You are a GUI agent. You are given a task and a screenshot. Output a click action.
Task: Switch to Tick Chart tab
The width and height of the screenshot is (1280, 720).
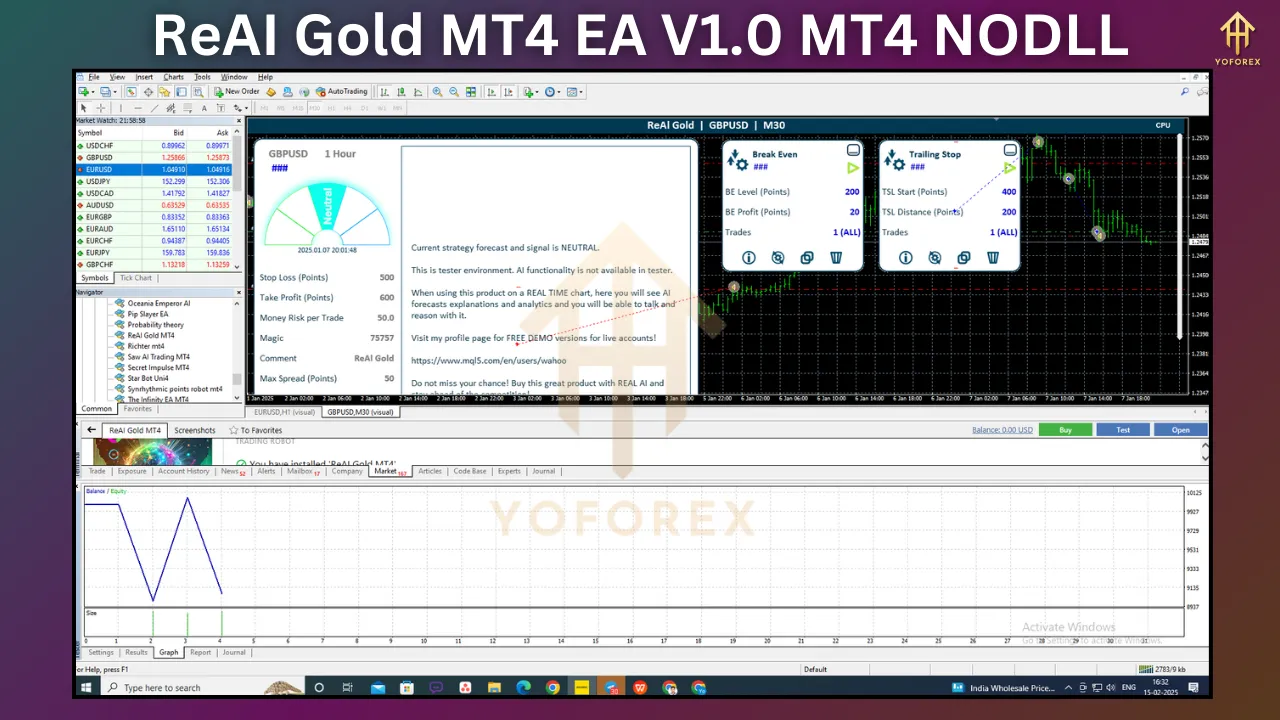136,278
